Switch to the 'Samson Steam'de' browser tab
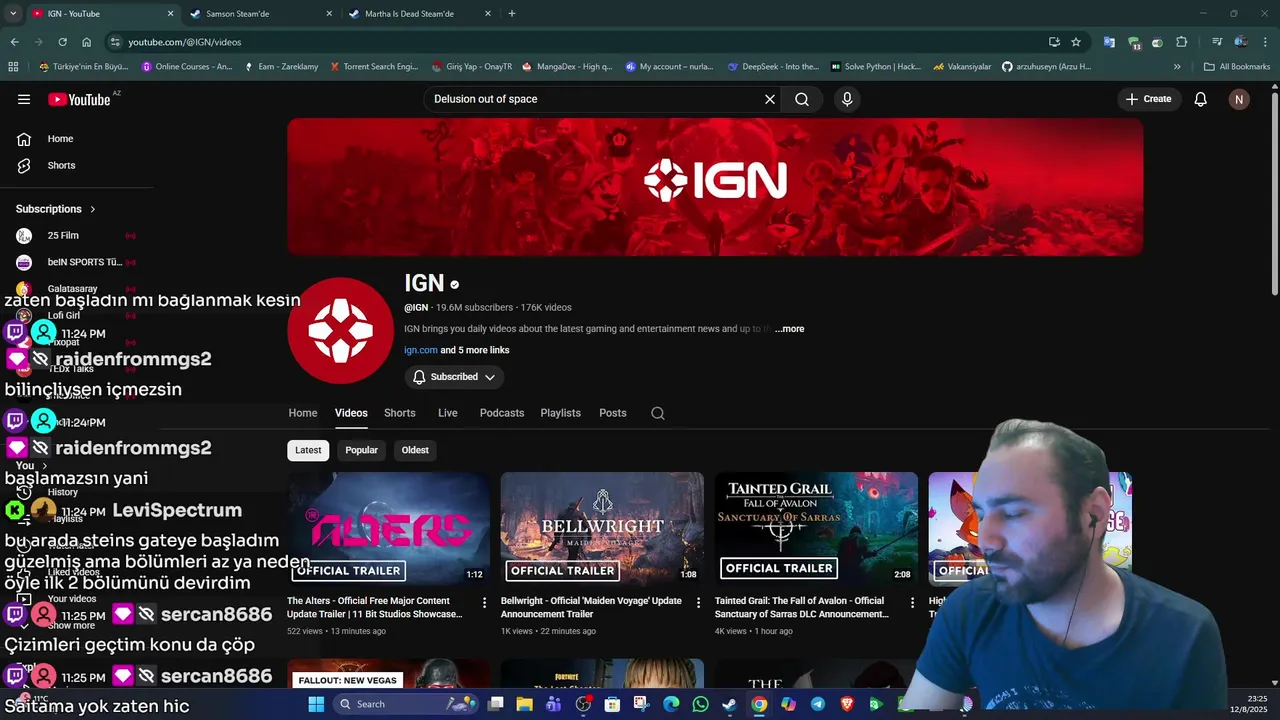This screenshot has width=1280, height=720. tap(260, 14)
